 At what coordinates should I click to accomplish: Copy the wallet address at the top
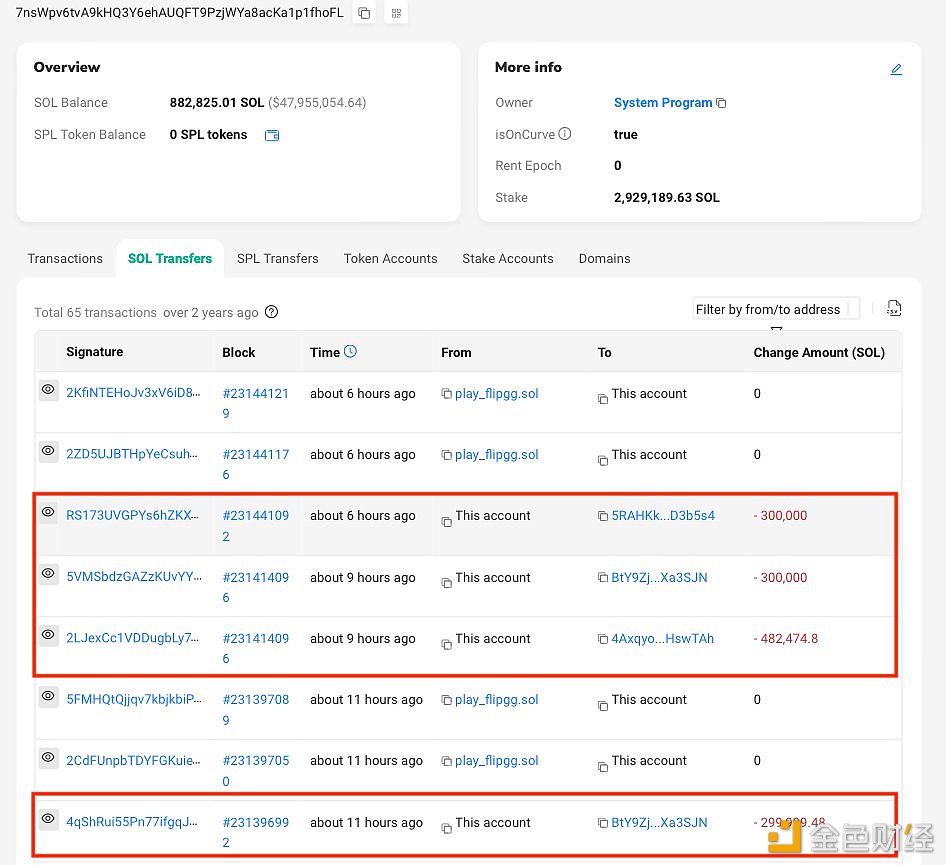click(x=364, y=13)
